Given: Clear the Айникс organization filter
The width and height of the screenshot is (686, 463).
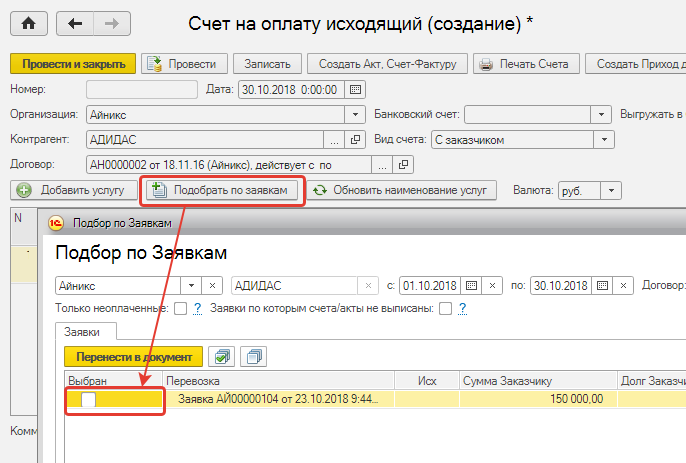Looking at the screenshot, I should [212, 286].
